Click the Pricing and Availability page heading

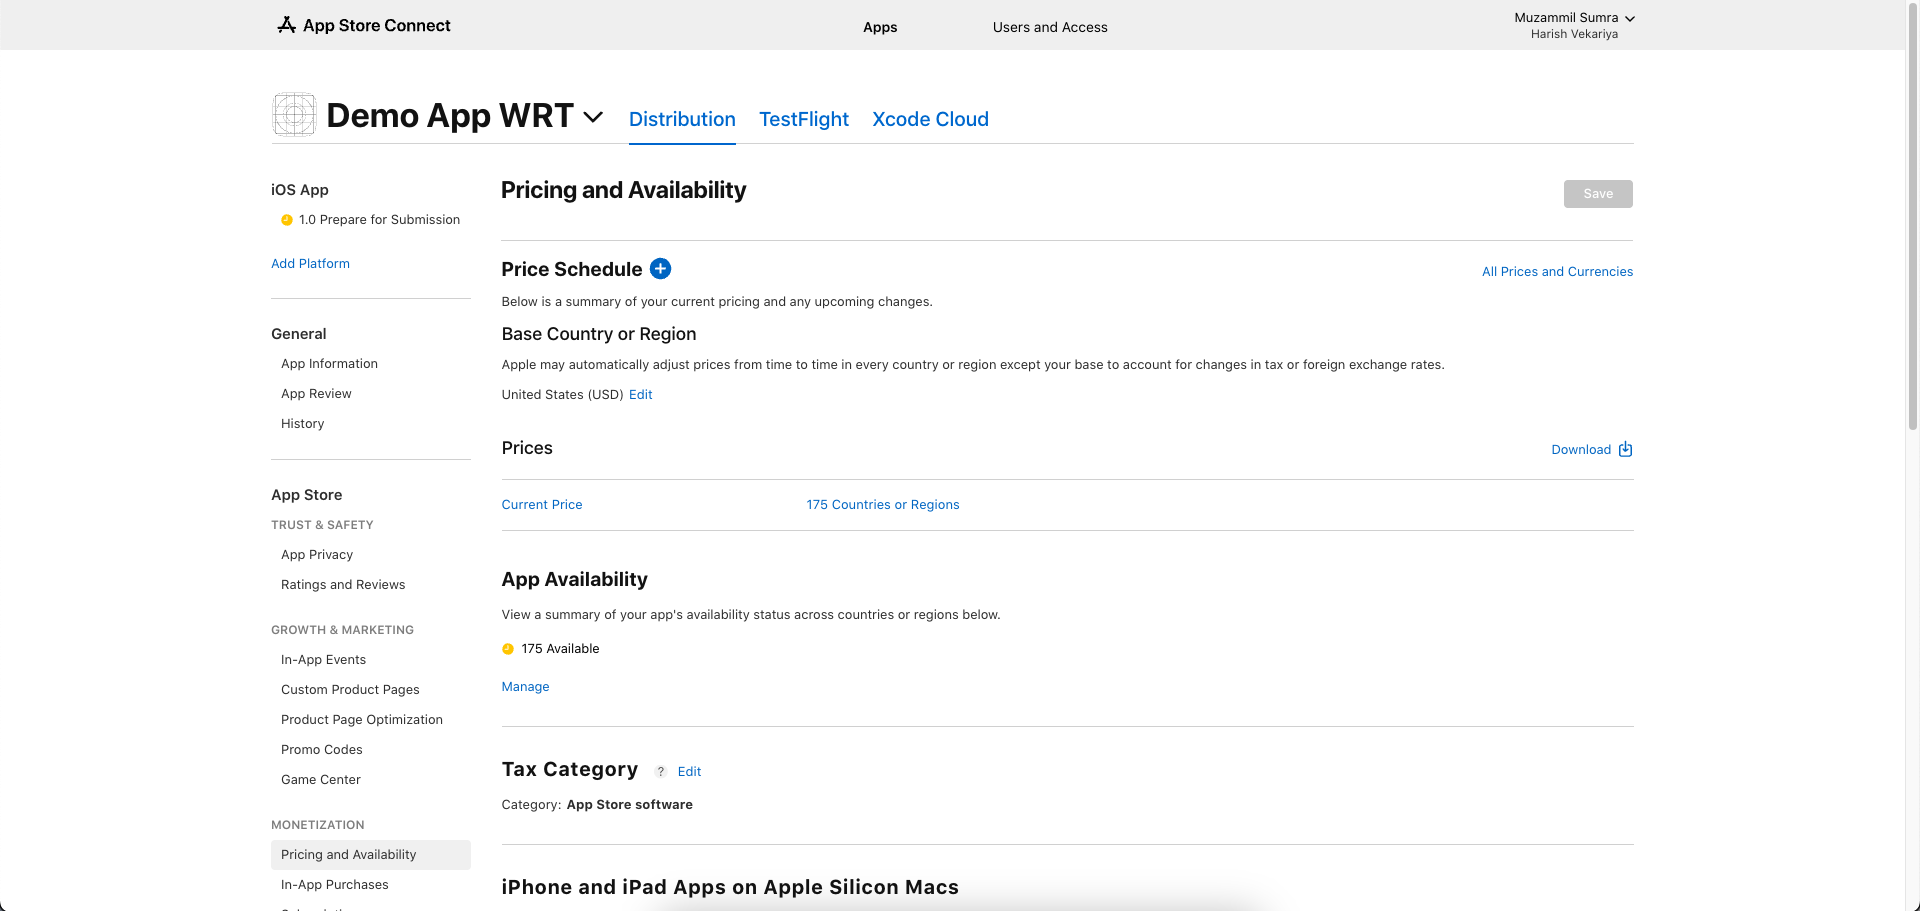(623, 190)
